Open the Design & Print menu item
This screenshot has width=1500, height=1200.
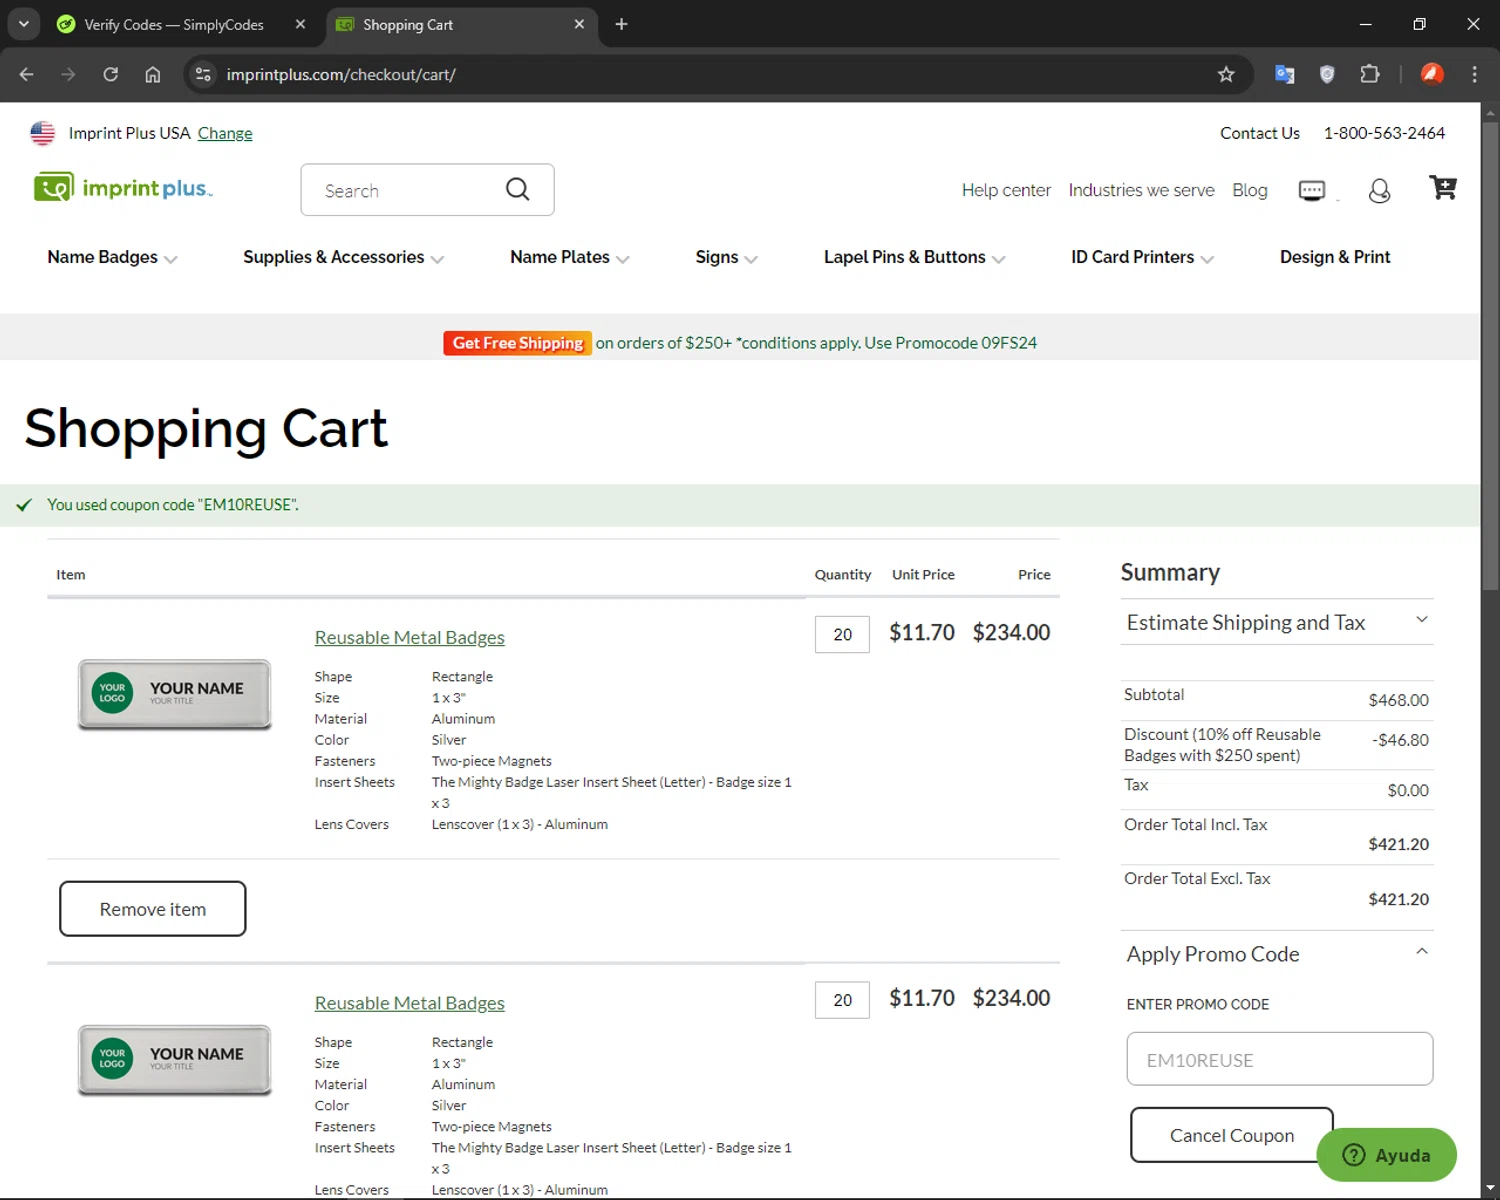[x=1335, y=257]
